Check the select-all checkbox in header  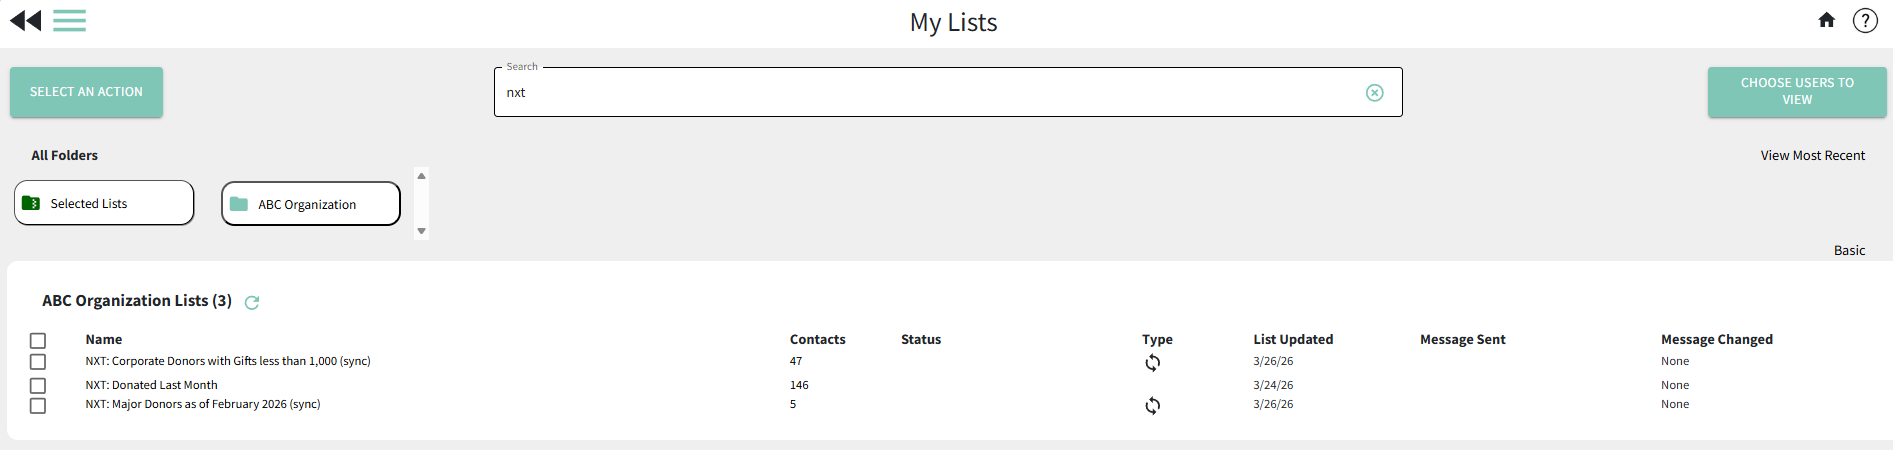[38, 341]
